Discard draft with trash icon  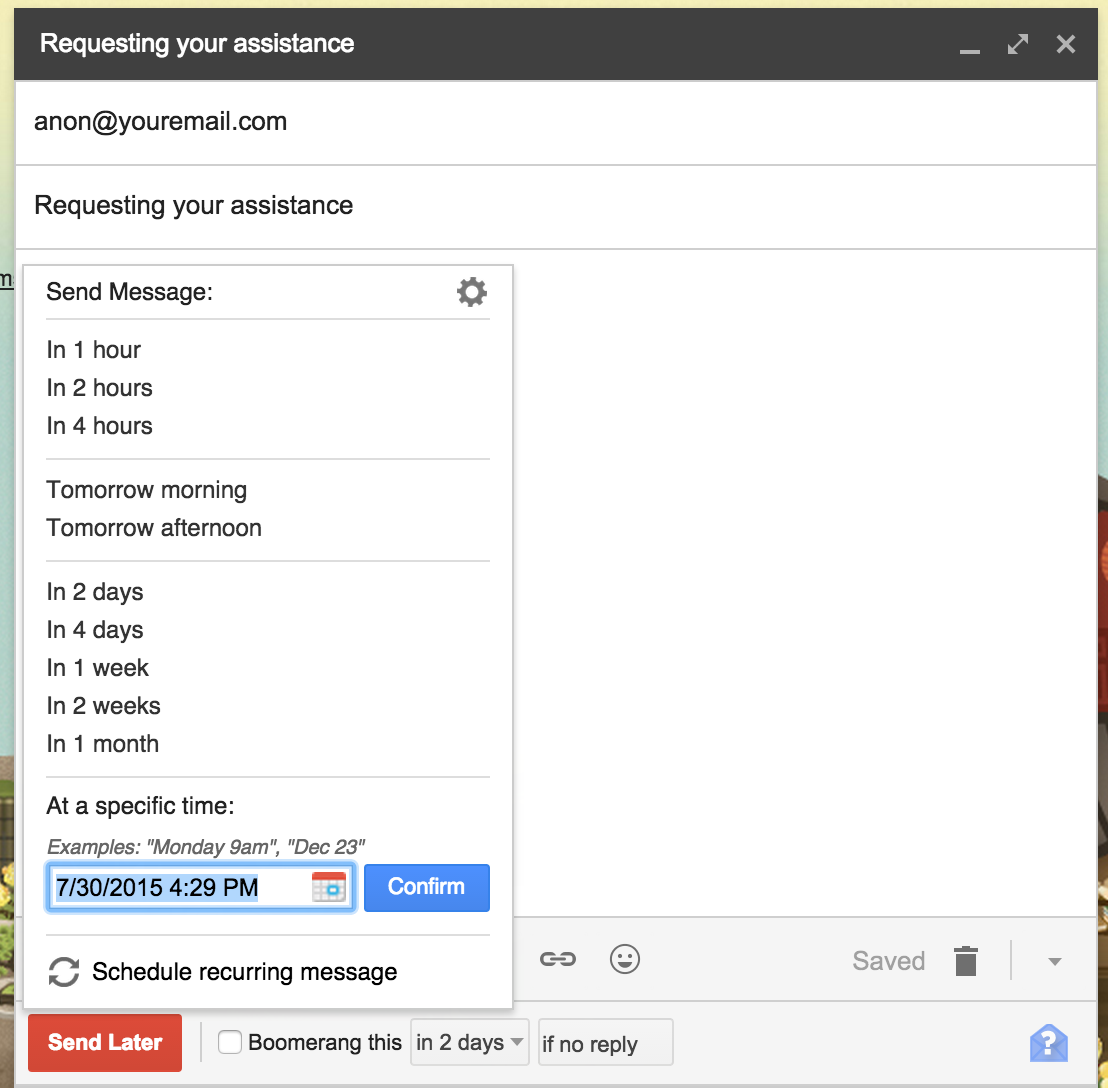(x=965, y=961)
